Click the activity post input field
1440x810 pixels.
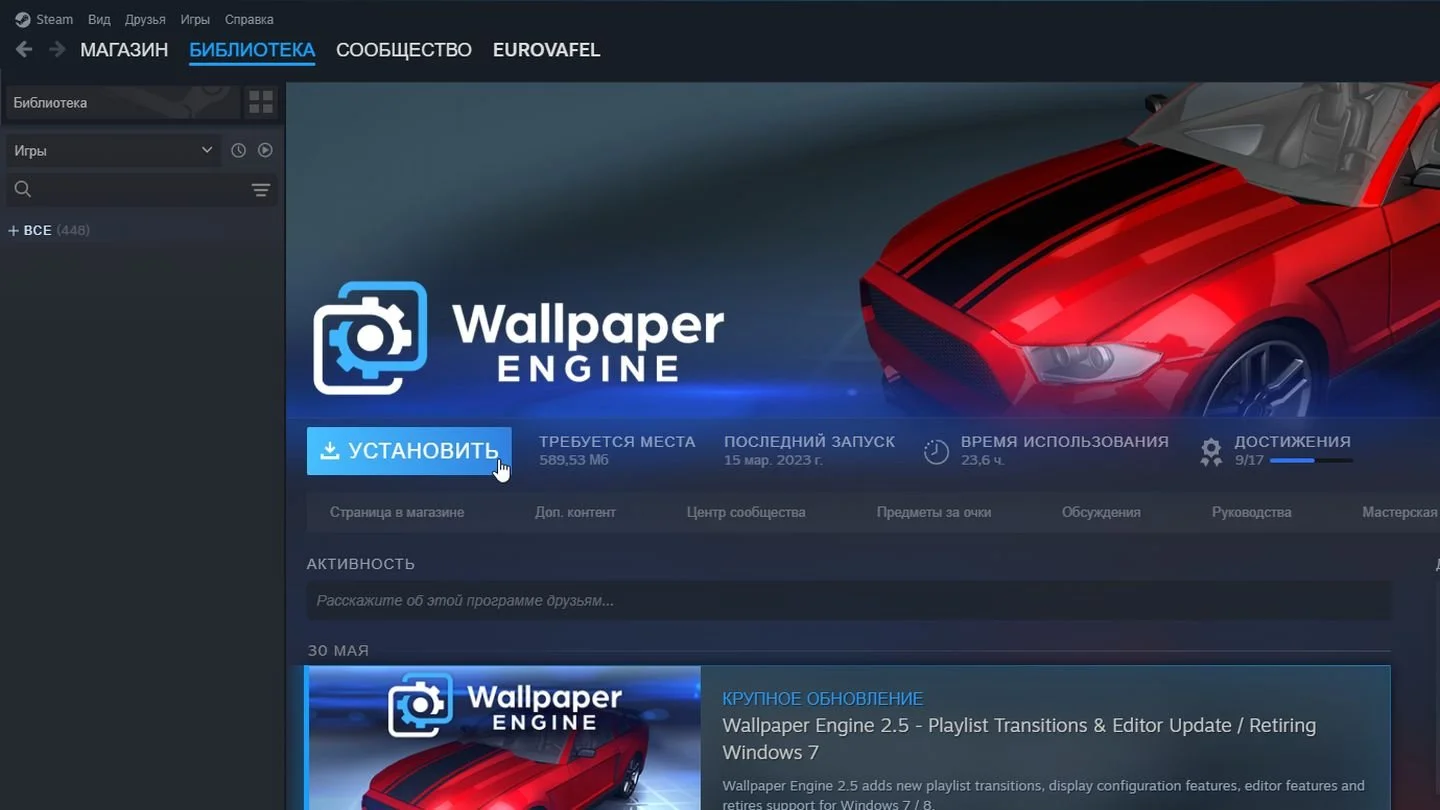pos(848,601)
